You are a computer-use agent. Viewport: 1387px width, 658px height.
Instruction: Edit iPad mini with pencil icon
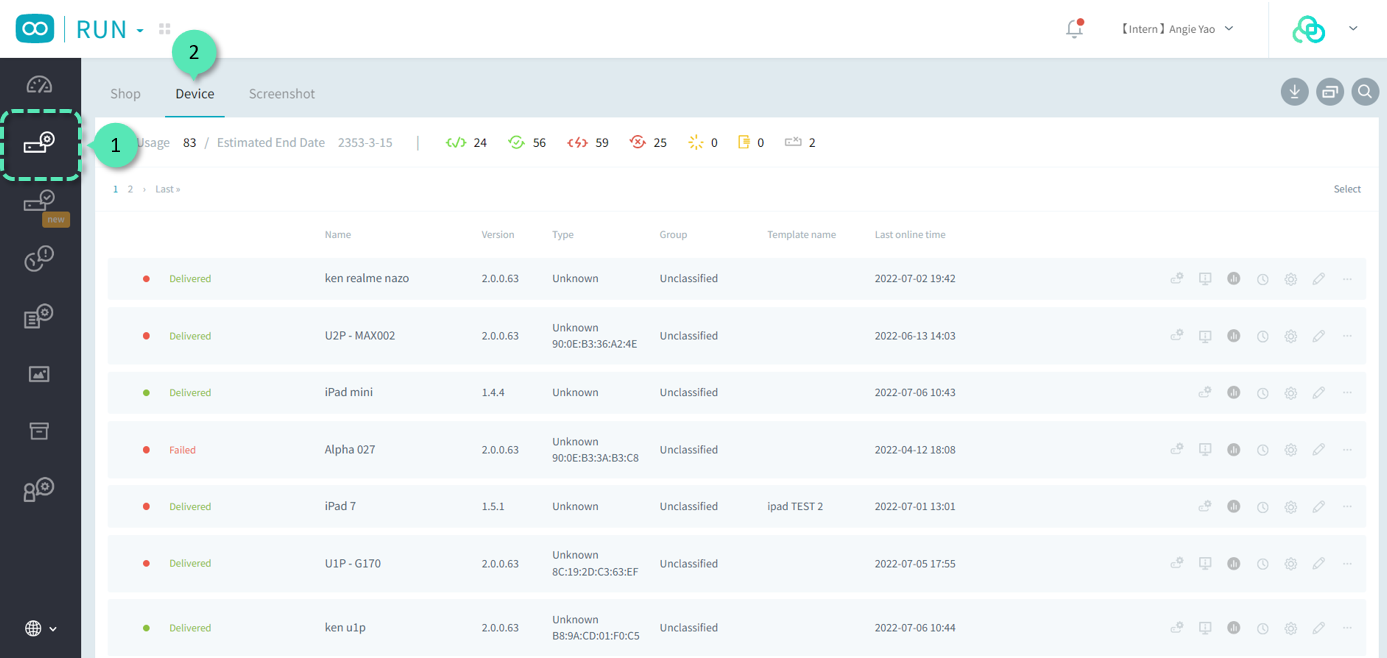tap(1319, 393)
